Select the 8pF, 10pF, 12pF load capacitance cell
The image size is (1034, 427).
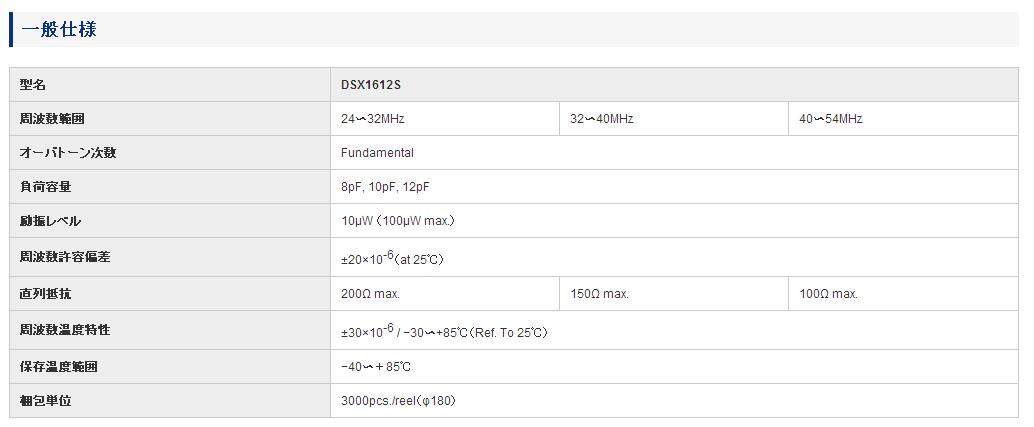point(385,187)
